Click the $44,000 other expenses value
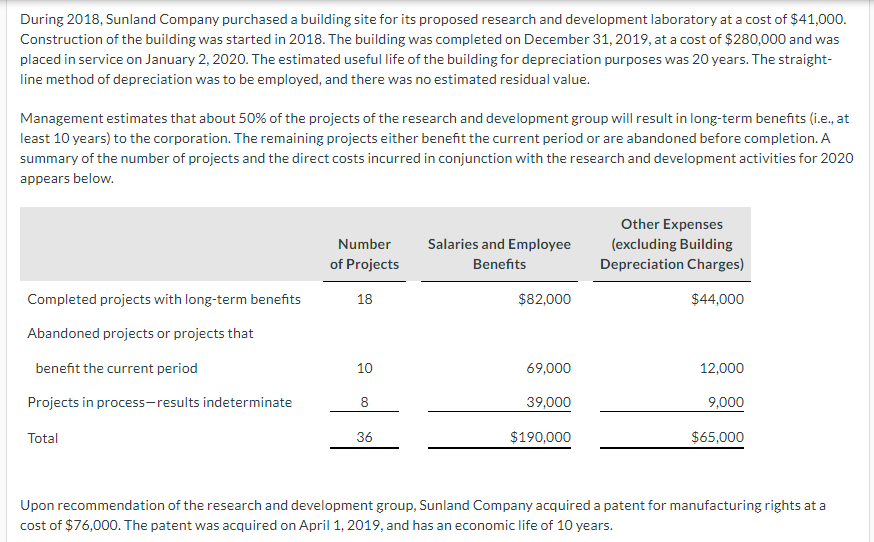This screenshot has height=542, width=874. point(717,299)
